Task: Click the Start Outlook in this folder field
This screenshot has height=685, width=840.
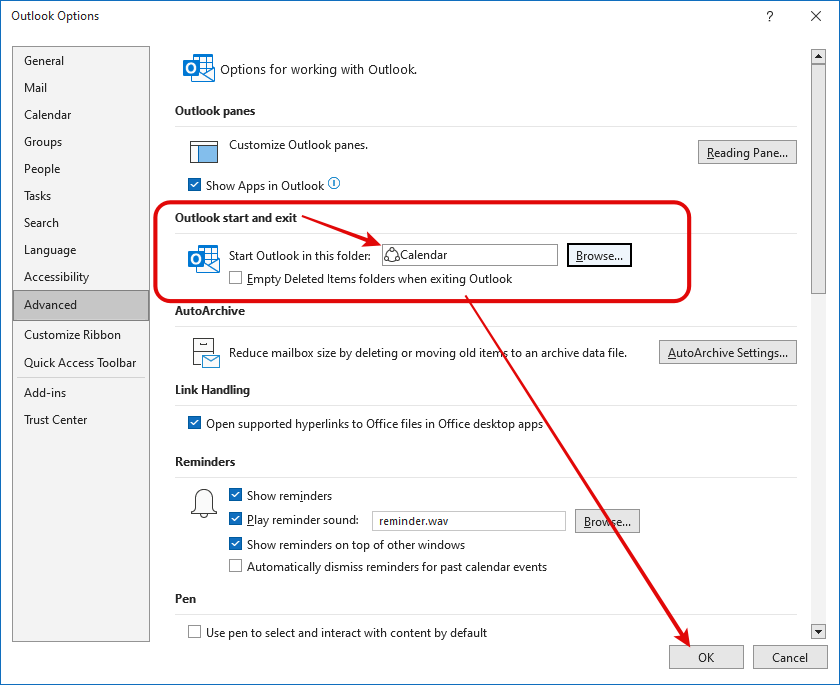Action: click(469, 255)
